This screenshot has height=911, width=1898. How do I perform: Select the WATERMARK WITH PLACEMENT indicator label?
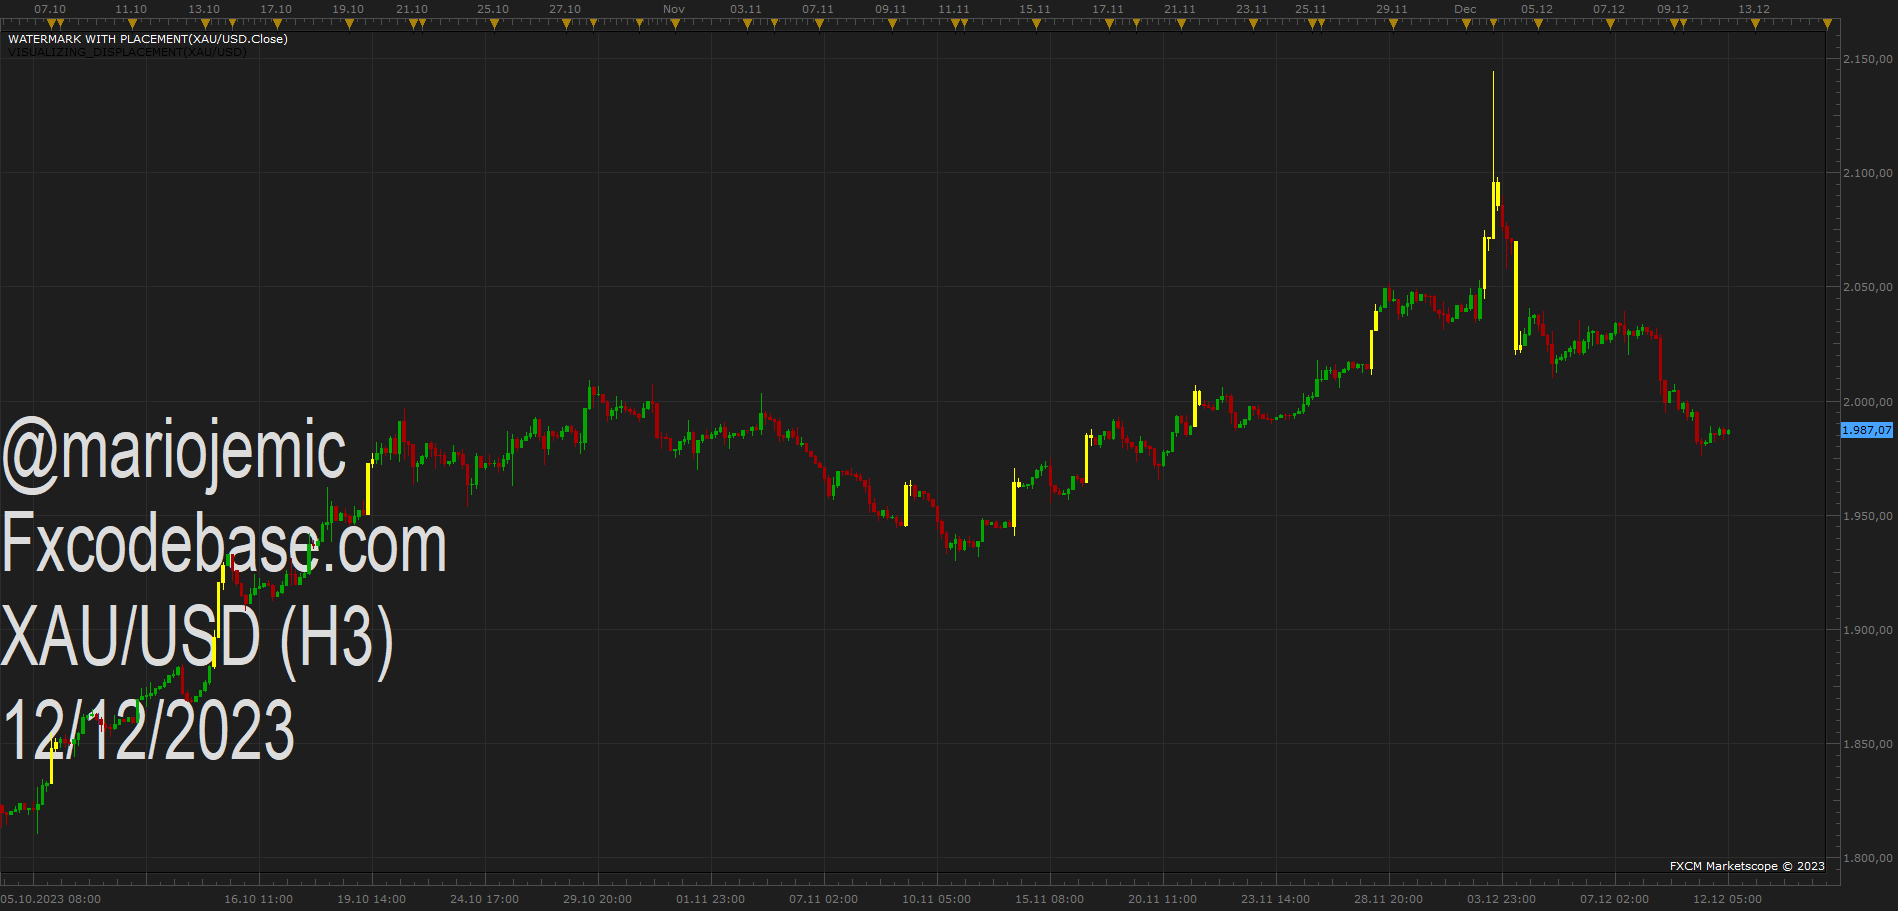(148, 39)
